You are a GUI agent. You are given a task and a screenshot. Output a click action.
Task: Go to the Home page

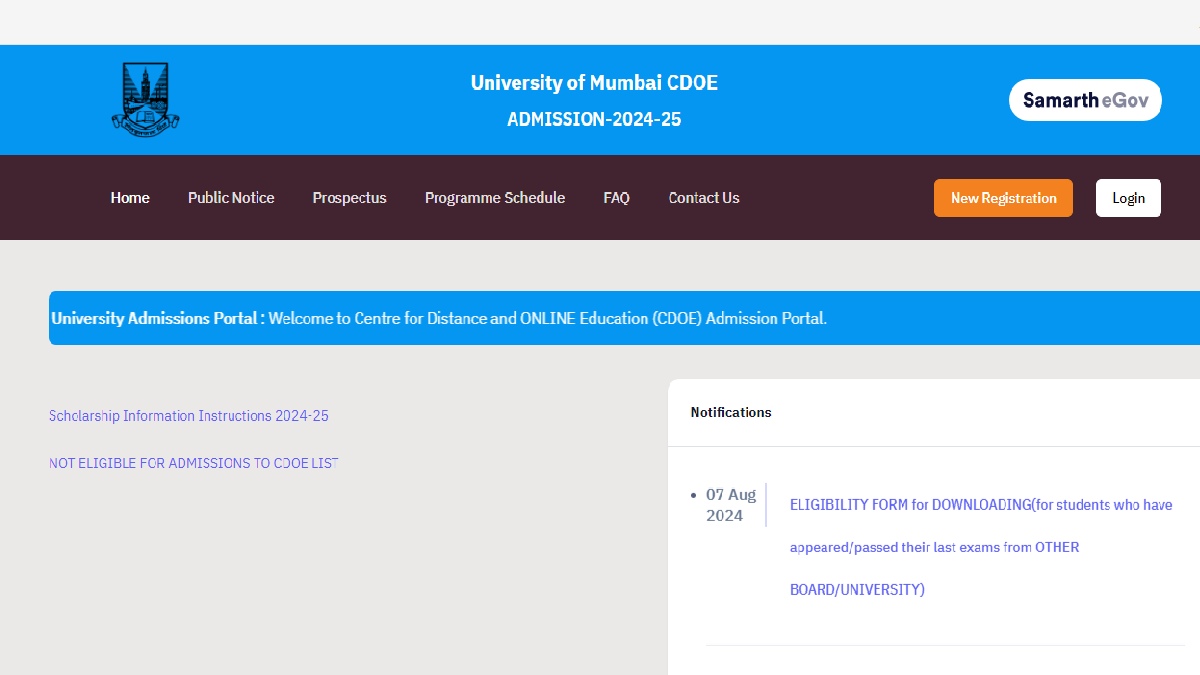[x=130, y=198]
